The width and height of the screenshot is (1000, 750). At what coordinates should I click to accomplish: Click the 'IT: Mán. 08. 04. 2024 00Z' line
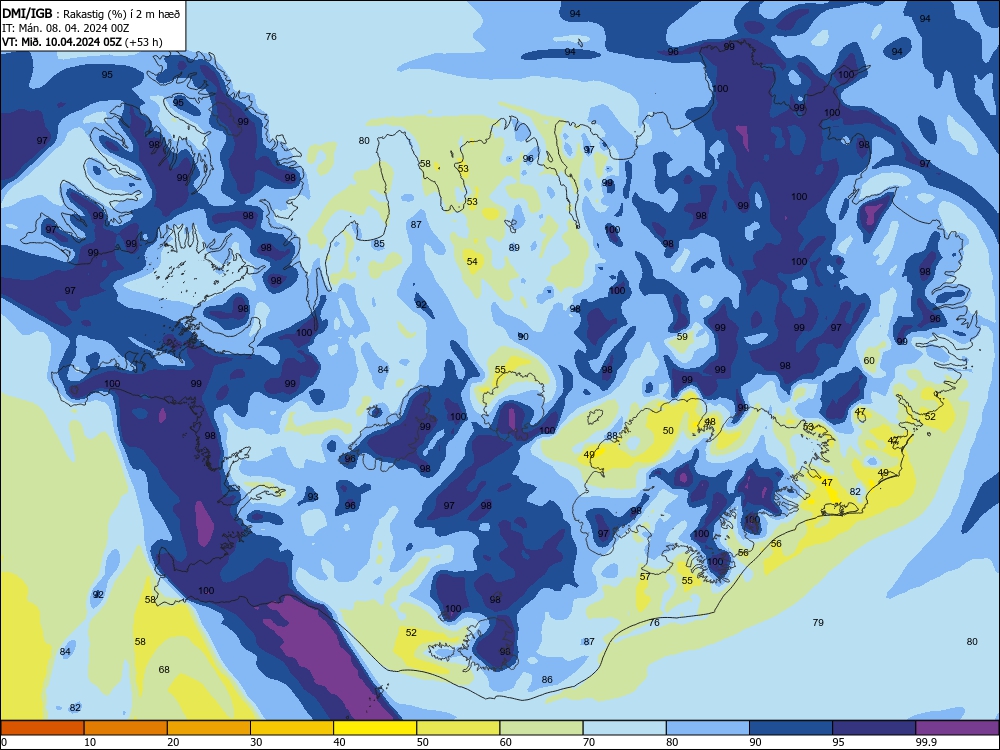tap(66, 28)
